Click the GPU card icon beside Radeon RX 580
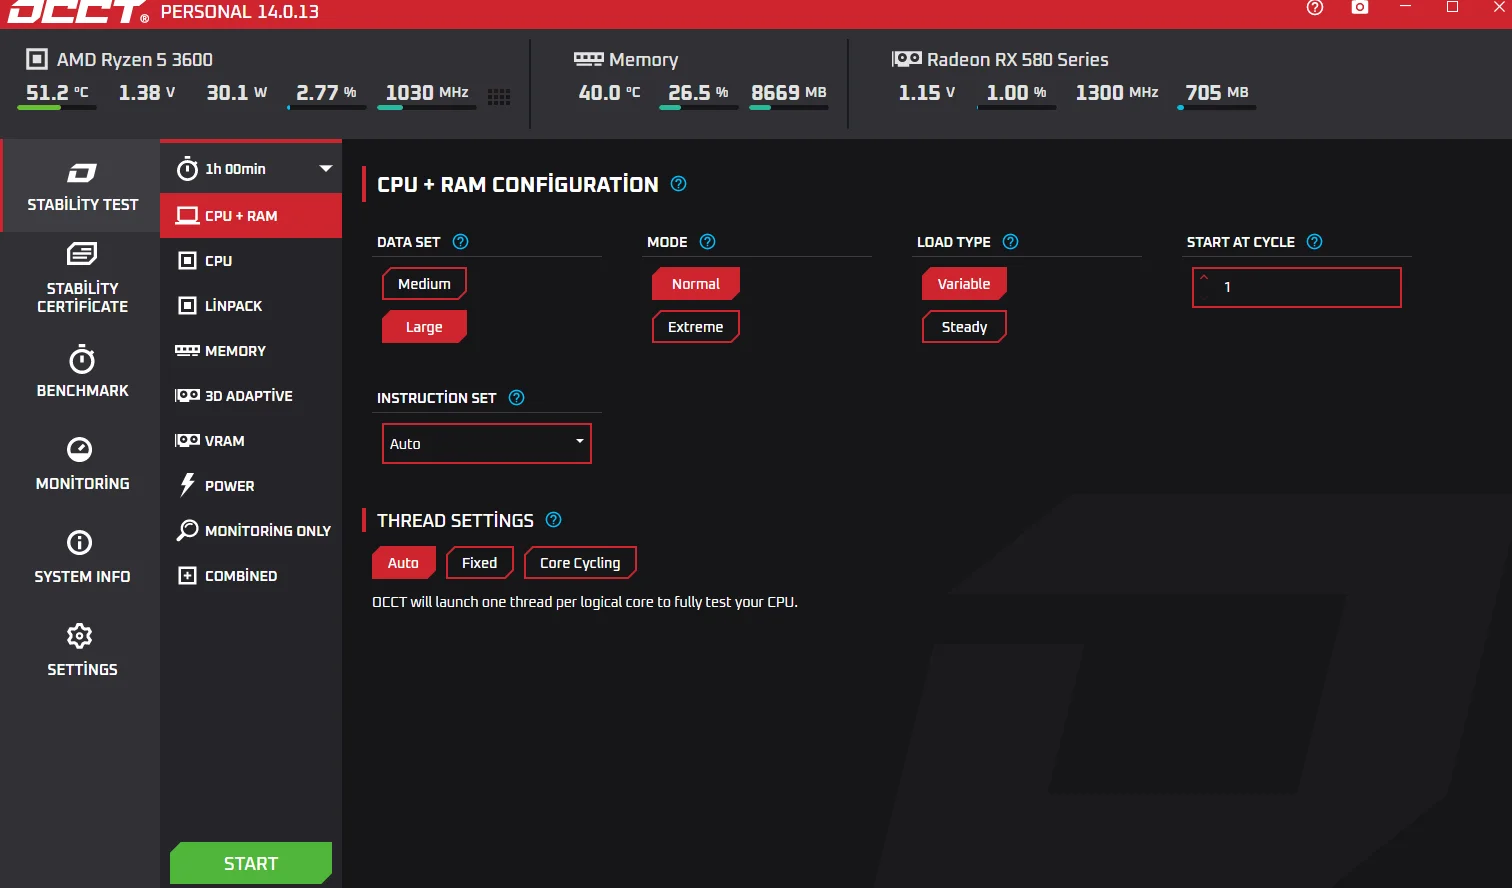The image size is (1512, 888). point(907,59)
